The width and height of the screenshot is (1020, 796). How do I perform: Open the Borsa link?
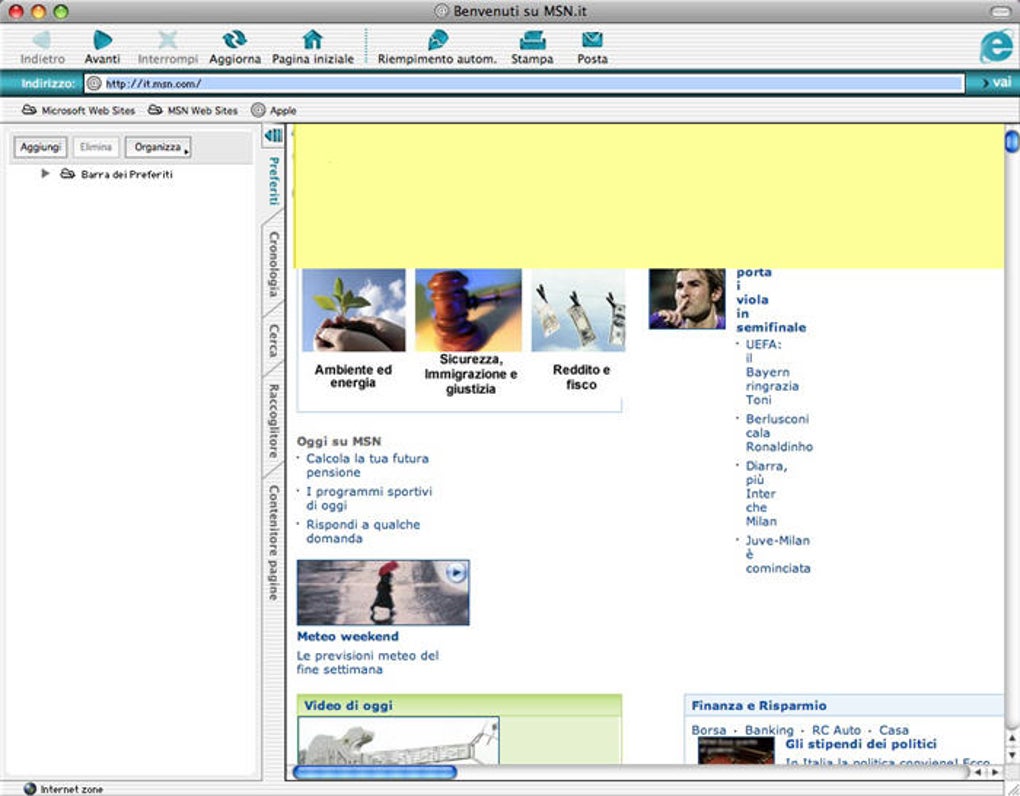click(x=708, y=730)
